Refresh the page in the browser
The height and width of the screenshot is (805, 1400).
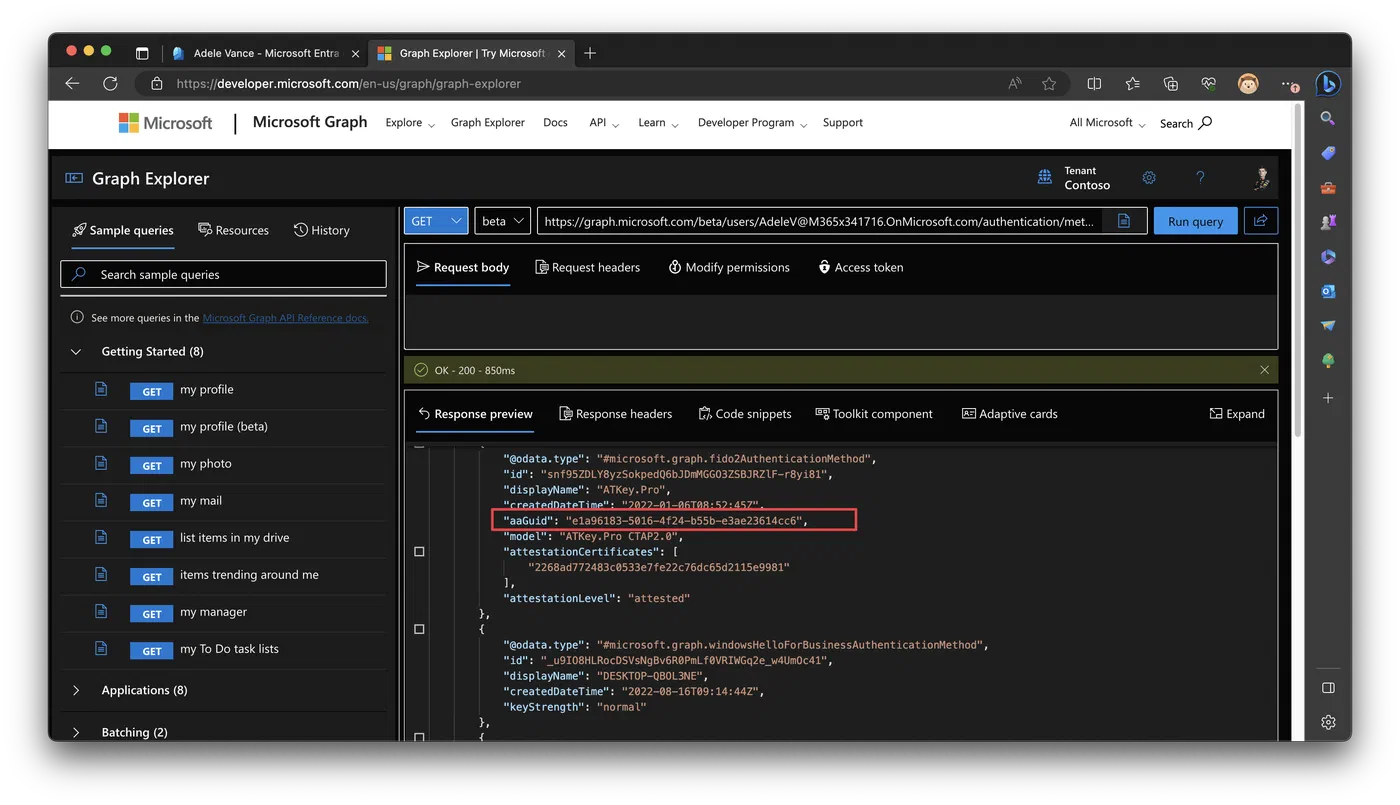[x=110, y=84]
